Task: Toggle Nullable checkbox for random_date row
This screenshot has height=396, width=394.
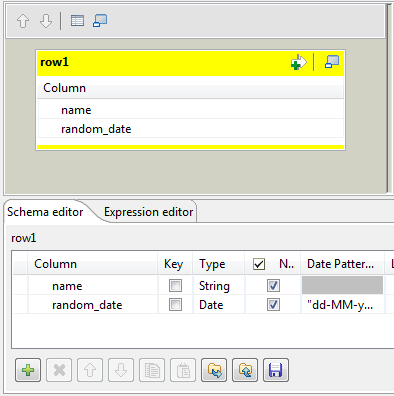Action: point(273,305)
